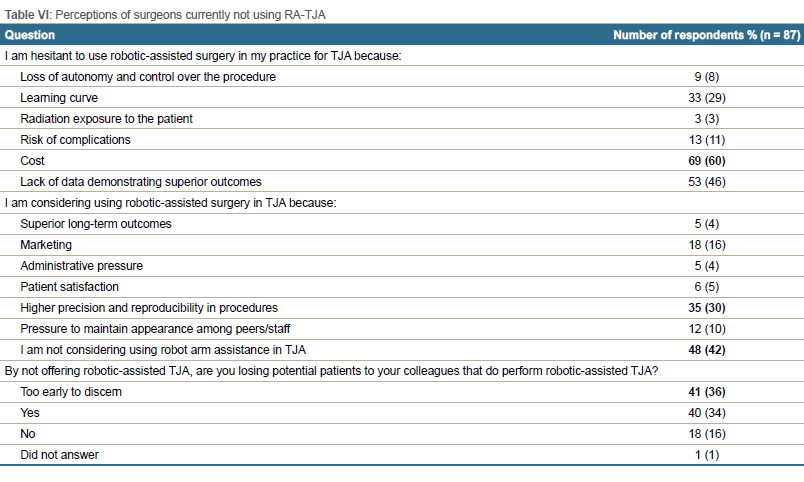The height and width of the screenshot is (482, 804).
Task: Select Loss of autonomy and control row
Action: 402,76
